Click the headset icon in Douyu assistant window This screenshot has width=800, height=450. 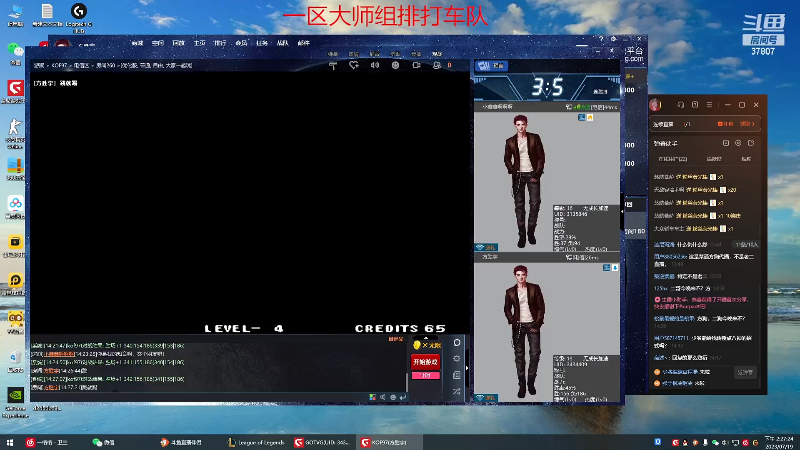681,105
